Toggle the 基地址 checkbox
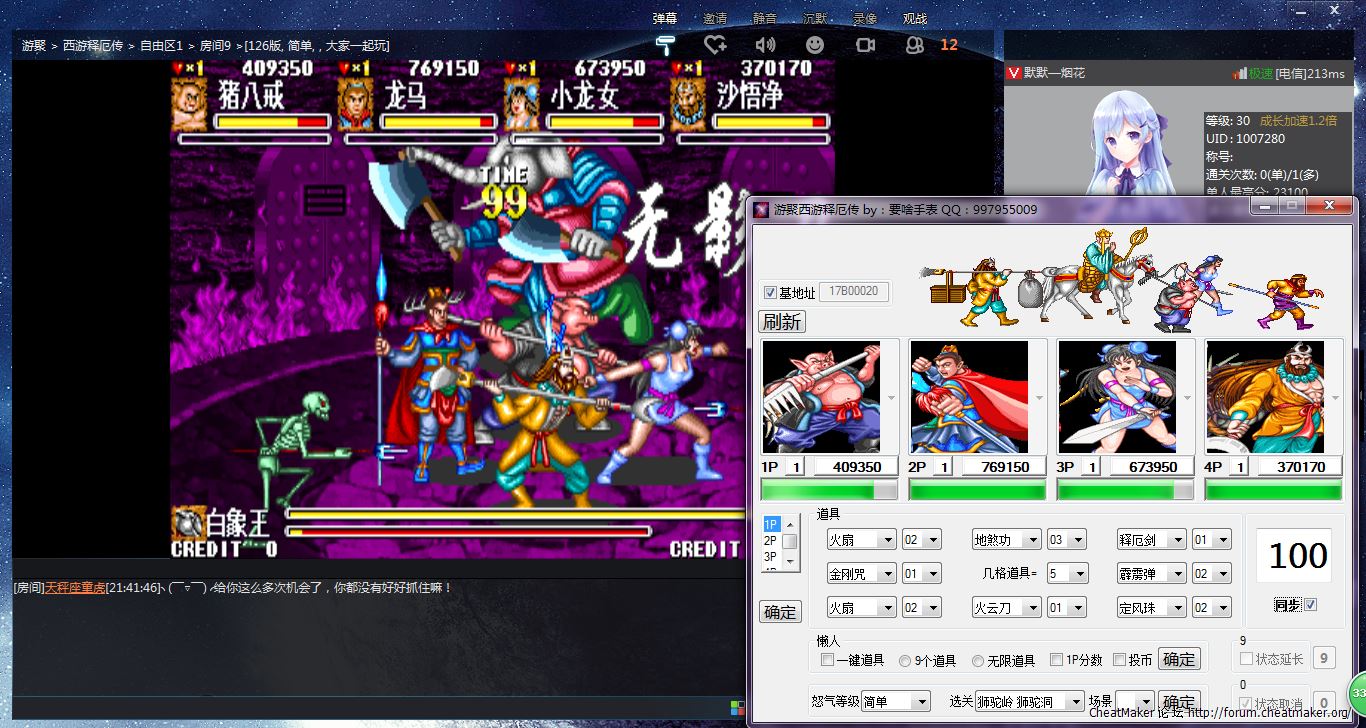 pos(770,293)
